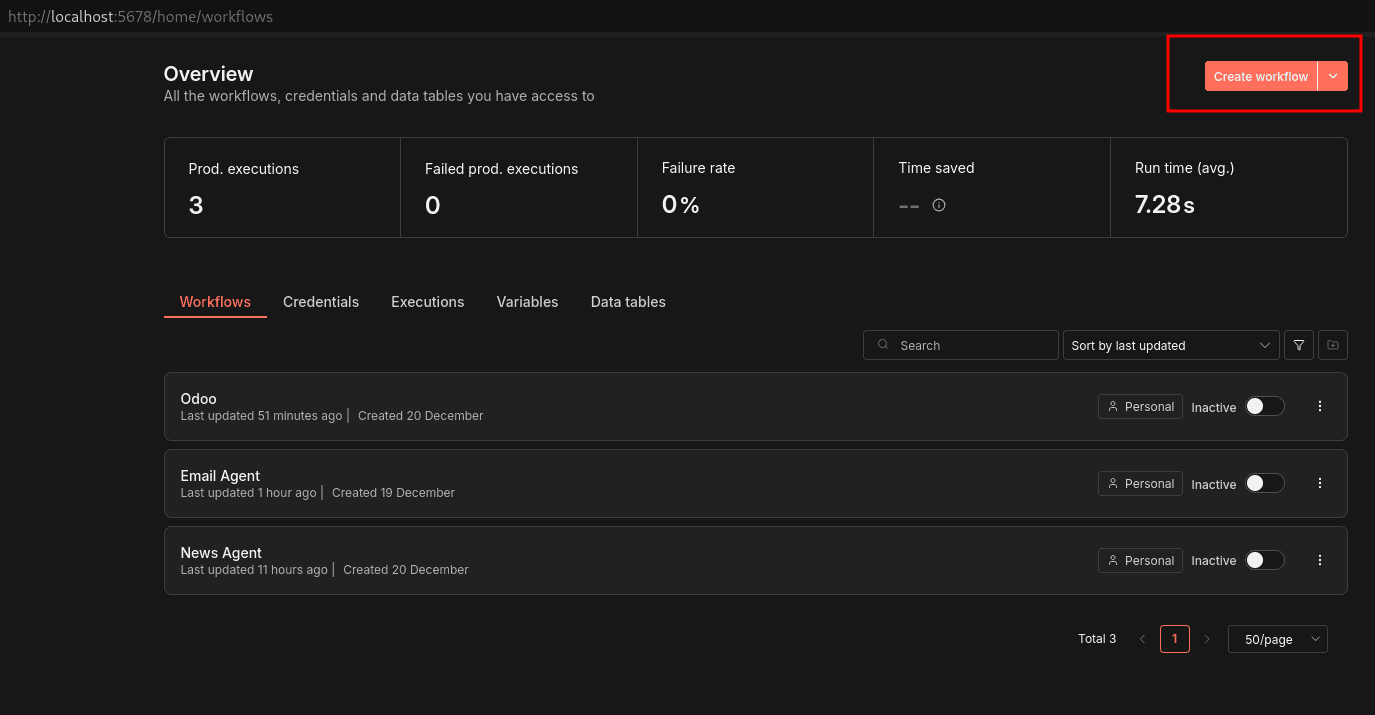Click the Create workflow button
Viewport: 1375px width, 715px height.
click(1260, 75)
